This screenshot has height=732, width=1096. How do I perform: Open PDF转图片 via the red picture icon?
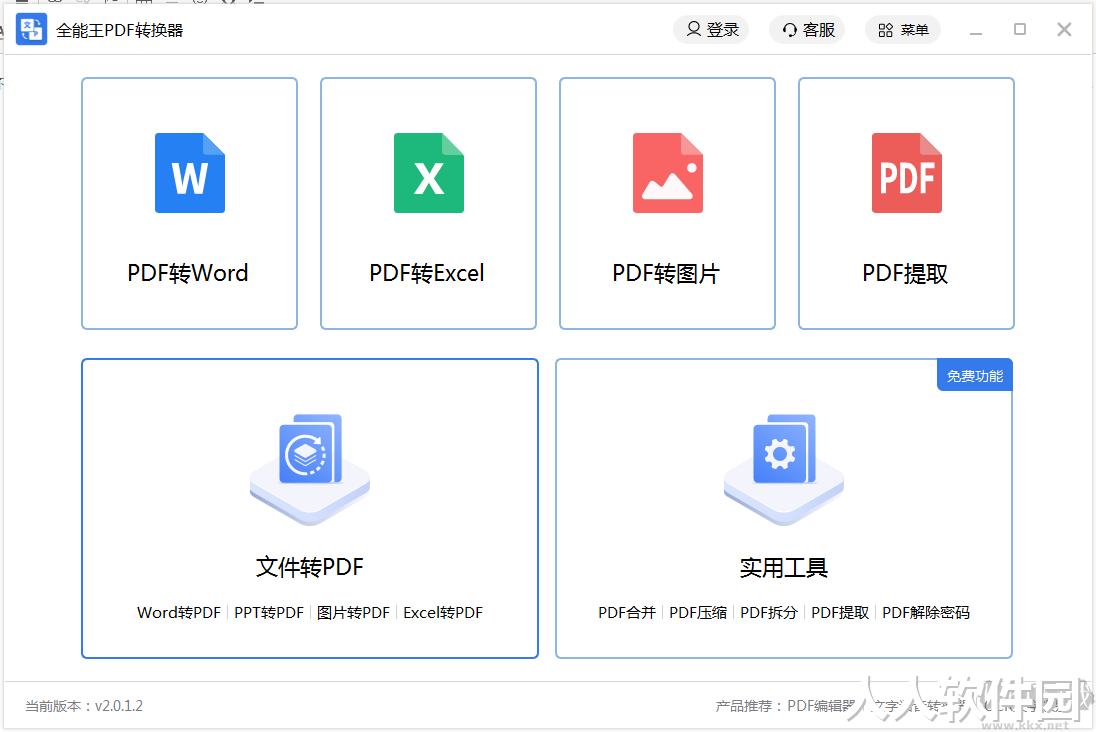[668, 173]
